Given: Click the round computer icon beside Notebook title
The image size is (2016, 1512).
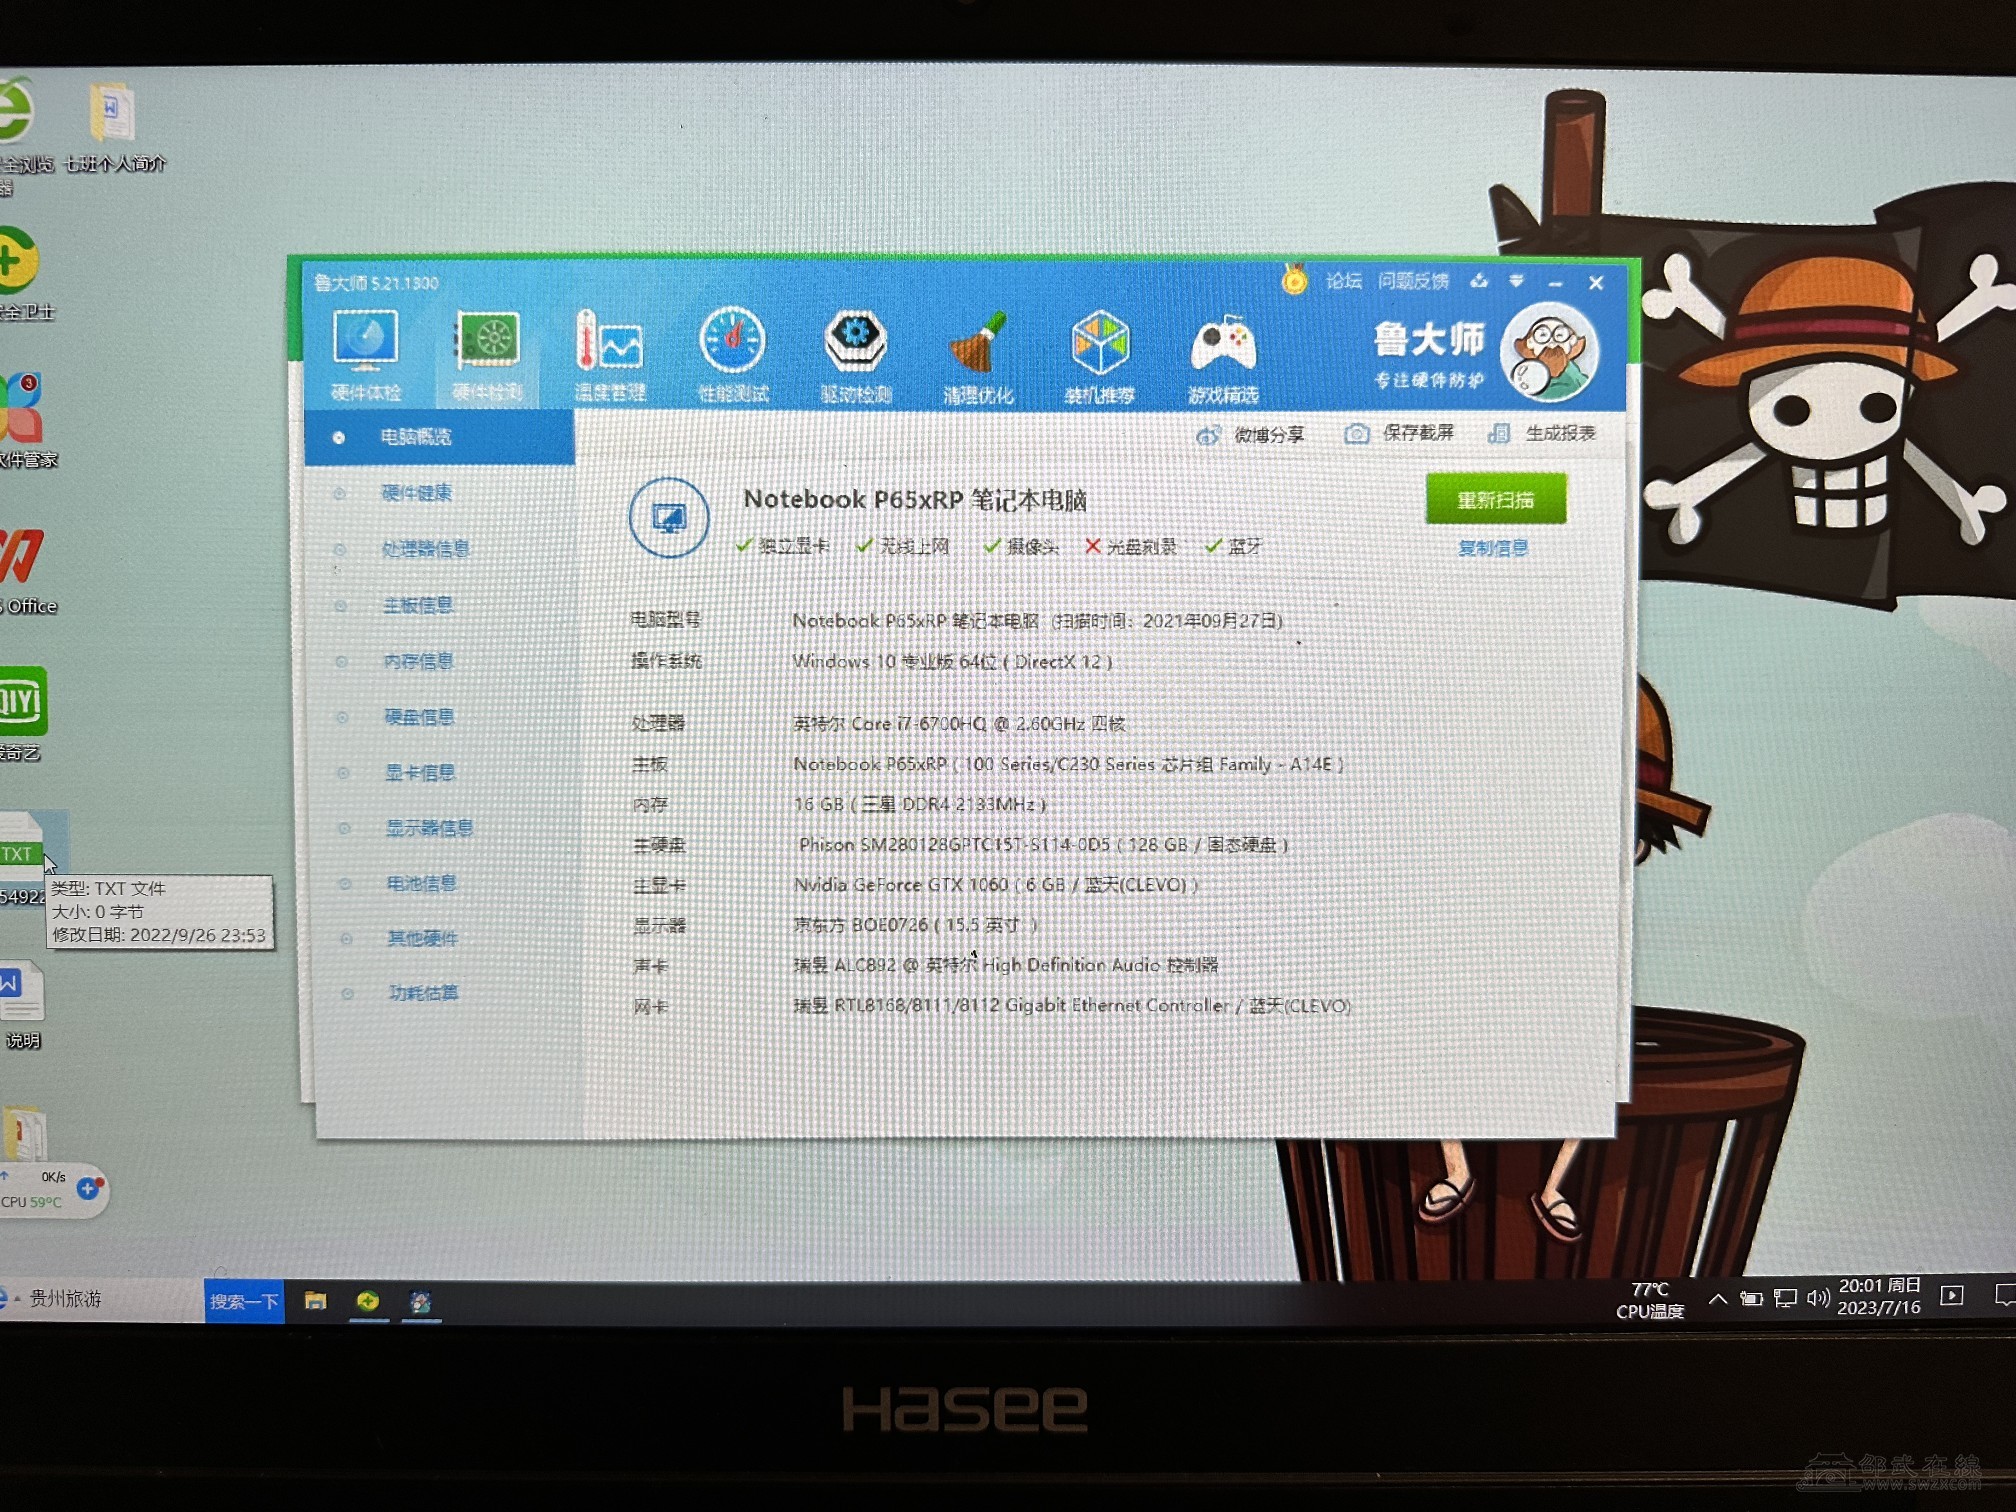Looking at the screenshot, I should [x=669, y=518].
